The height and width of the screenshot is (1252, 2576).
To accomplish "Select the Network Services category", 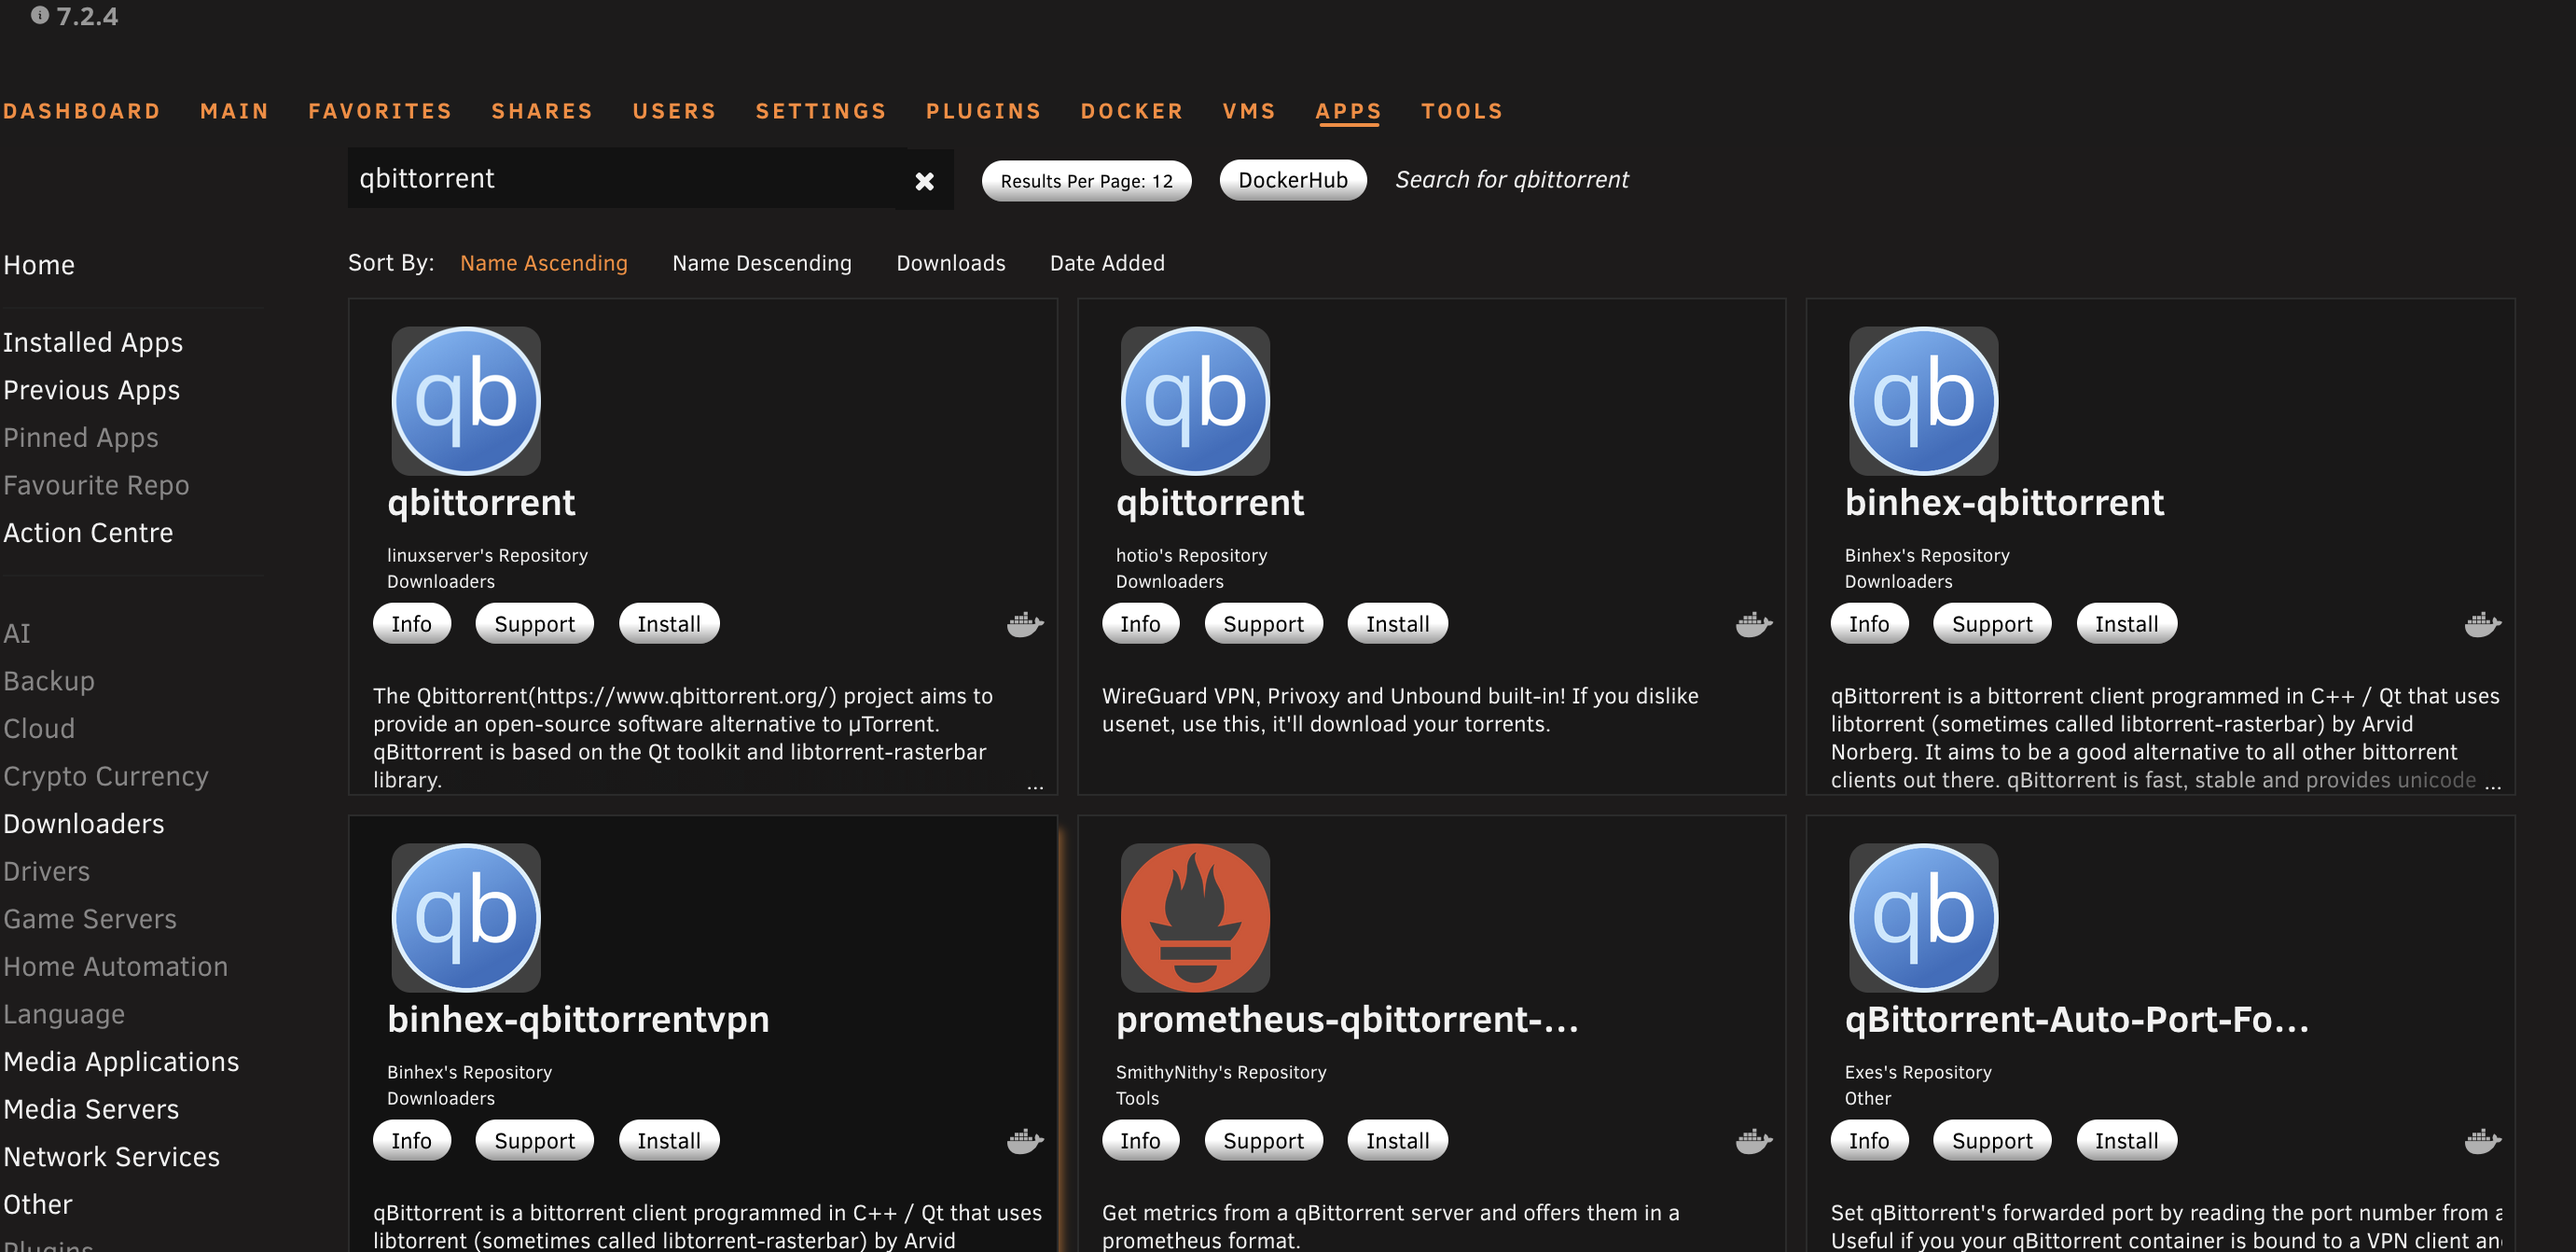I will (x=111, y=1157).
